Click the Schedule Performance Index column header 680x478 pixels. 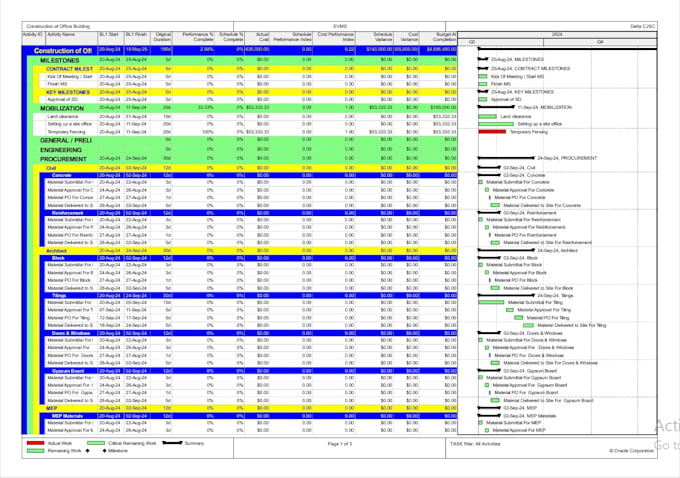pos(291,37)
